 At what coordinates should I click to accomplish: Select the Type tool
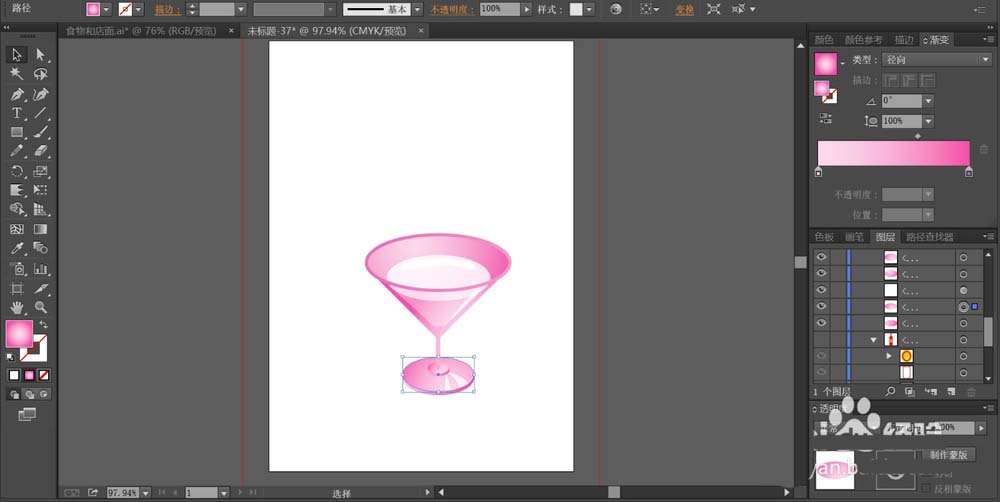17,114
